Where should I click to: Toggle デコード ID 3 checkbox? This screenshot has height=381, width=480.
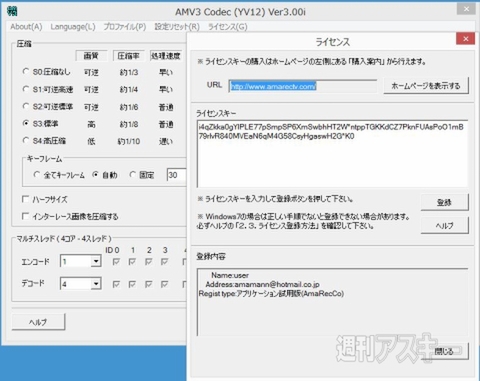[165, 284]
